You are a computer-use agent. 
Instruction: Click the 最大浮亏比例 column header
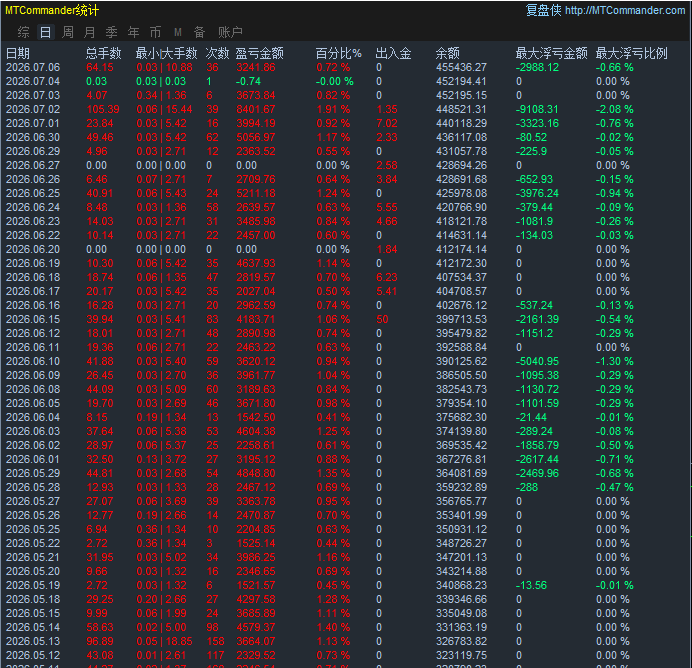coord(632,53)
